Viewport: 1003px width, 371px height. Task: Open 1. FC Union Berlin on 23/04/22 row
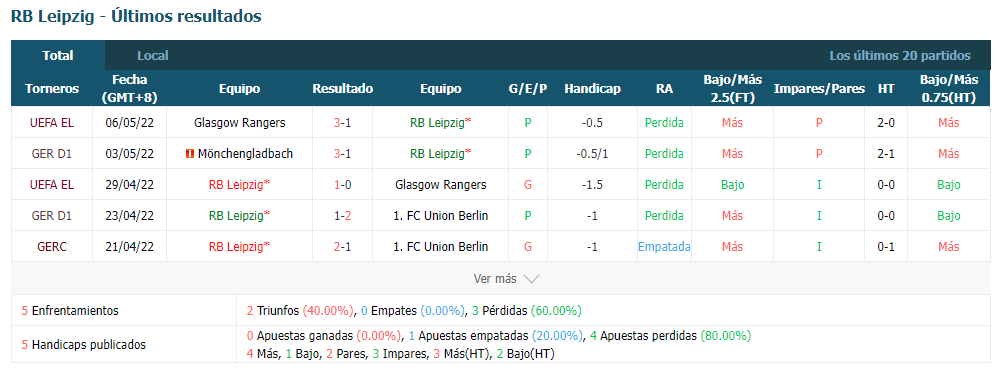(x=441, y=216)
